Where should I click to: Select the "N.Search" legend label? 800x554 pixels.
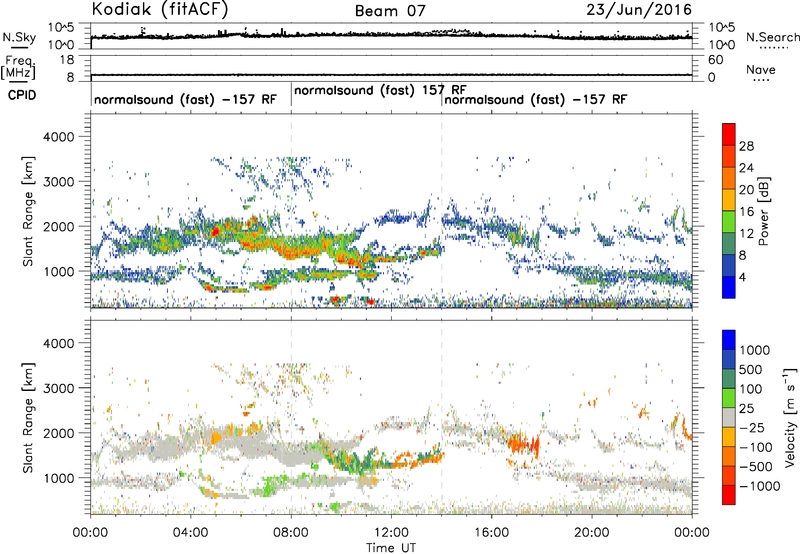[772, 37]
